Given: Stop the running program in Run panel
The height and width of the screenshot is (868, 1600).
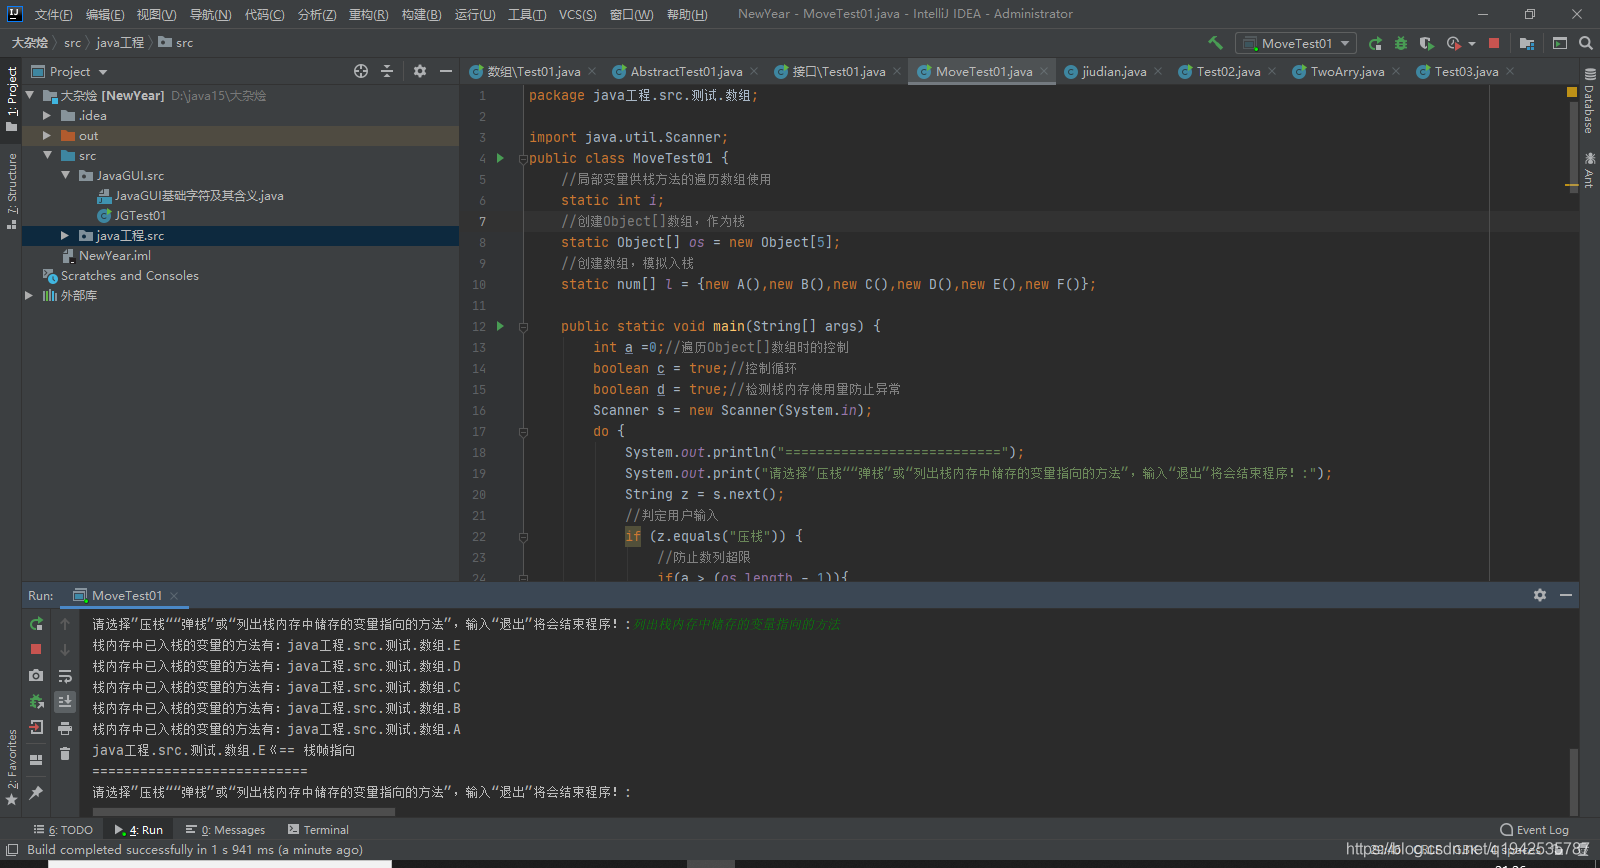Looking at the screenshot, I should point(36,649).
